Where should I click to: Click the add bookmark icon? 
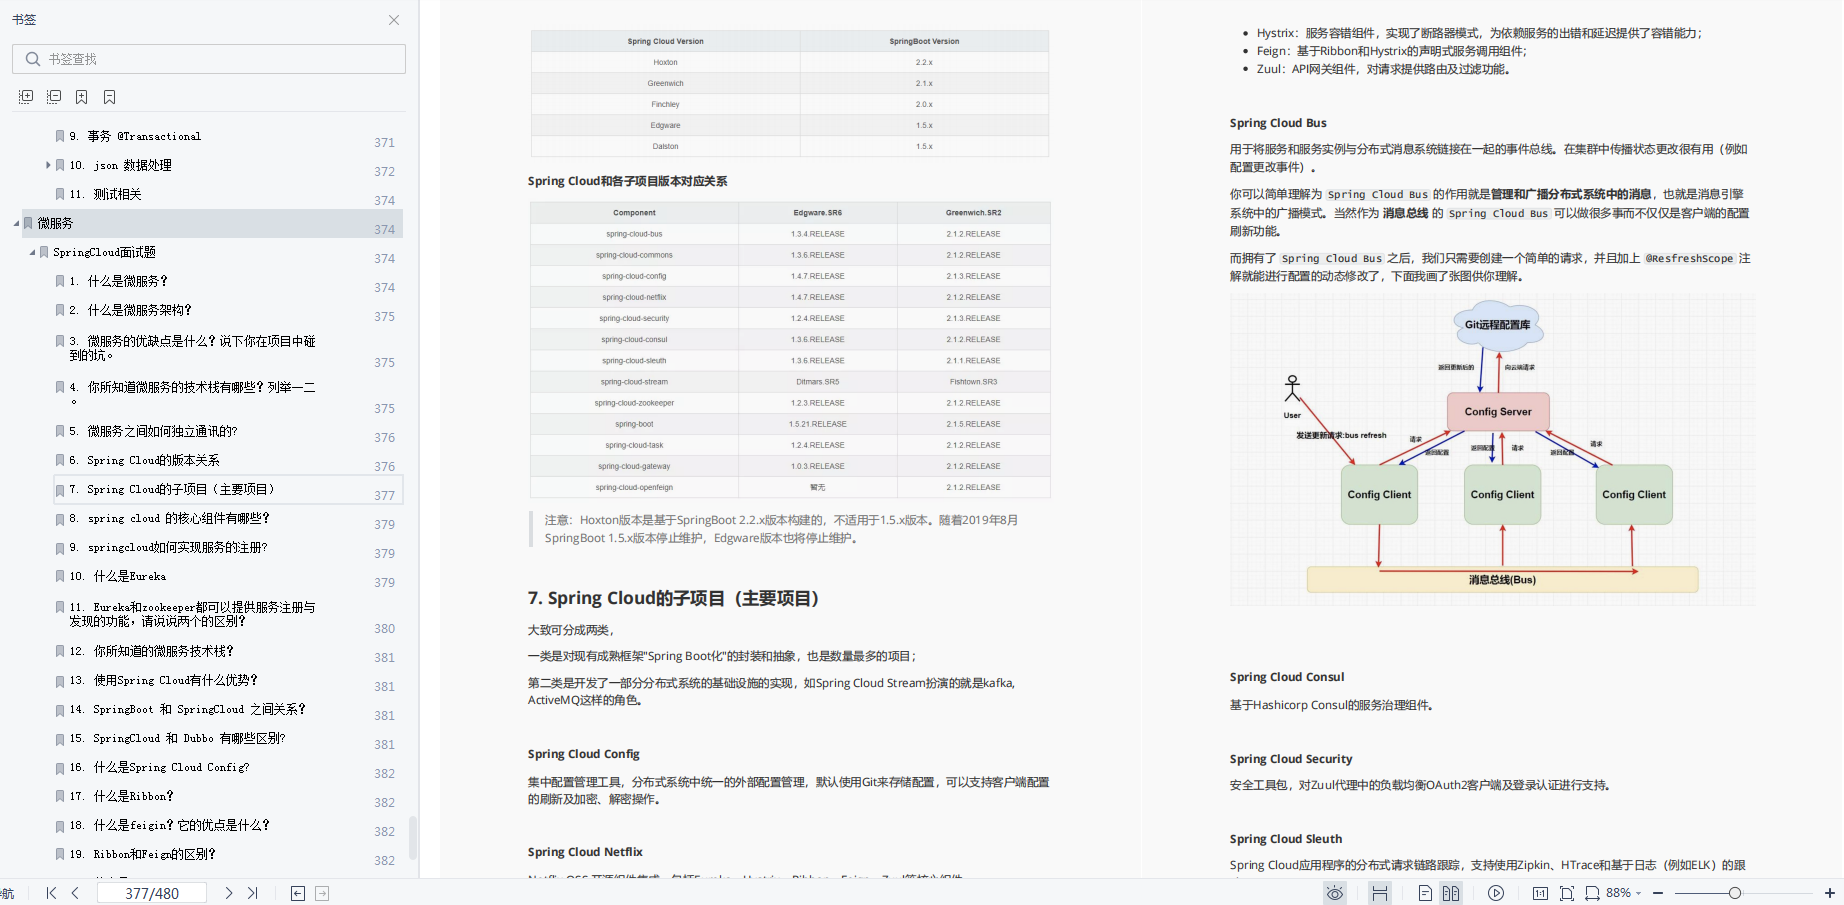[82, 97]
